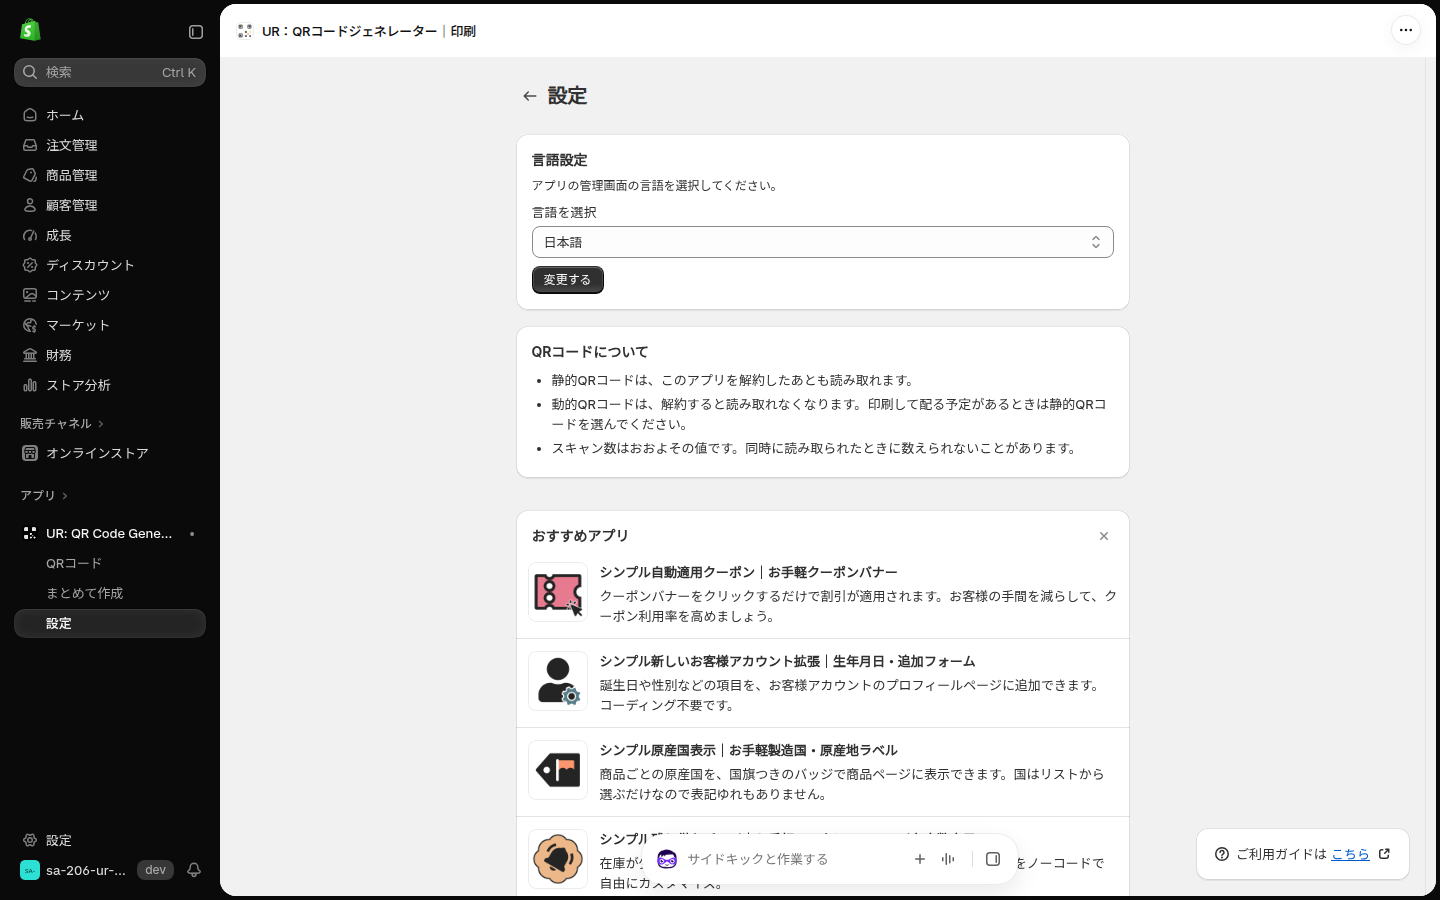This screenshot has width=1440, height=900.
Task: Click the 財務 bank icon
Action: click(30, 355)
